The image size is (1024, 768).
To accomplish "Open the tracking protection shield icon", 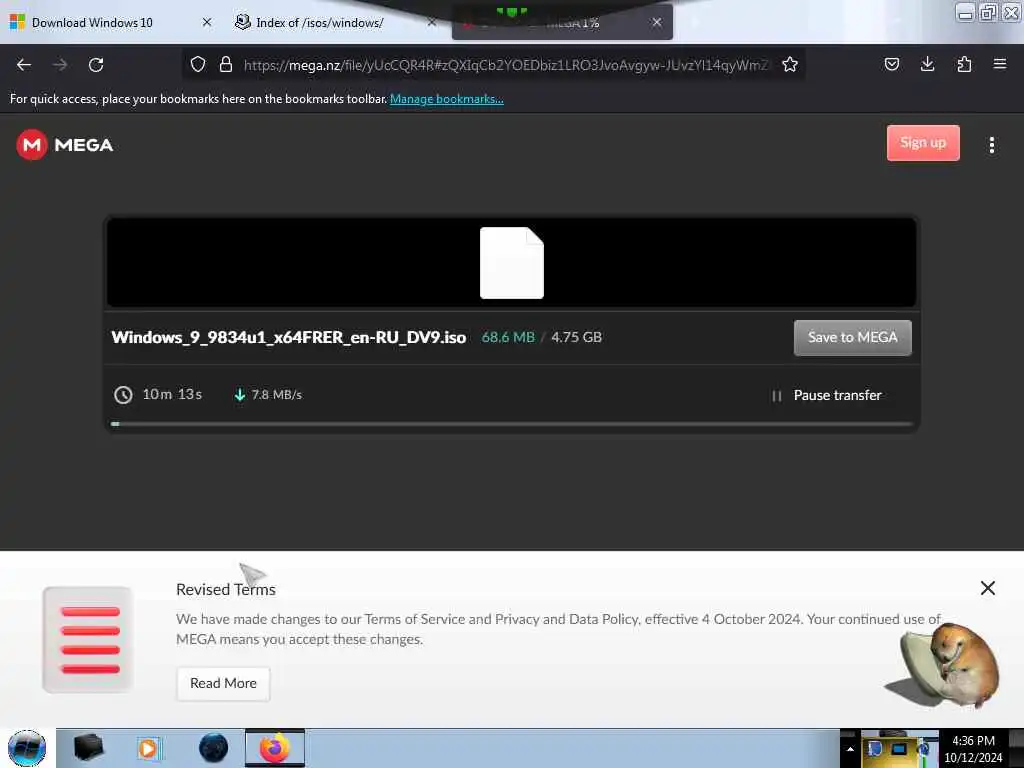I will [198, 64].
